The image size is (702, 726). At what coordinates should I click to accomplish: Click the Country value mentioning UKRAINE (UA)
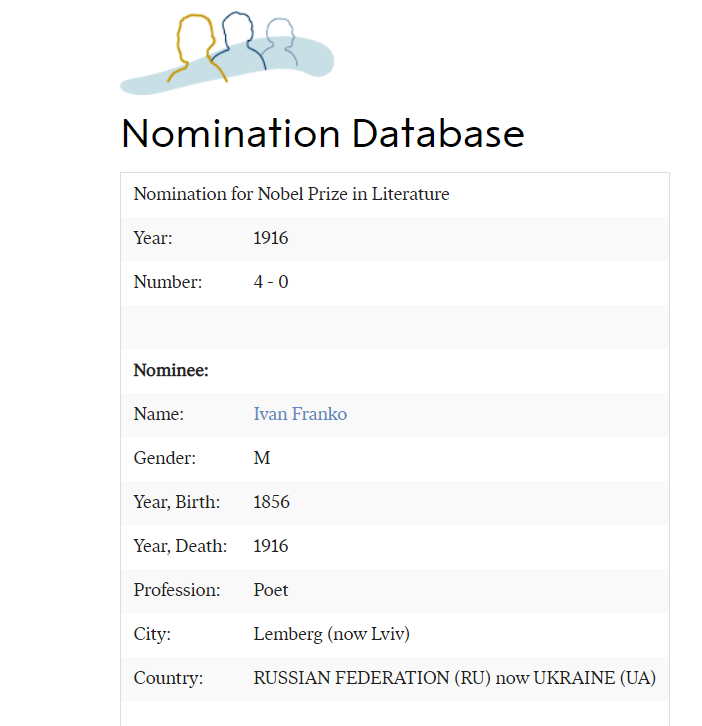pos(454,678)
